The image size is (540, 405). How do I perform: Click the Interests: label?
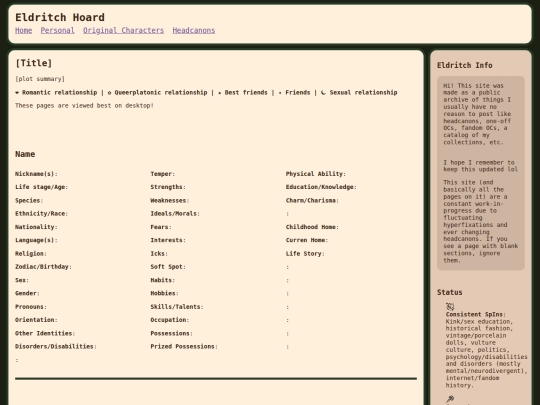point(168,240)
